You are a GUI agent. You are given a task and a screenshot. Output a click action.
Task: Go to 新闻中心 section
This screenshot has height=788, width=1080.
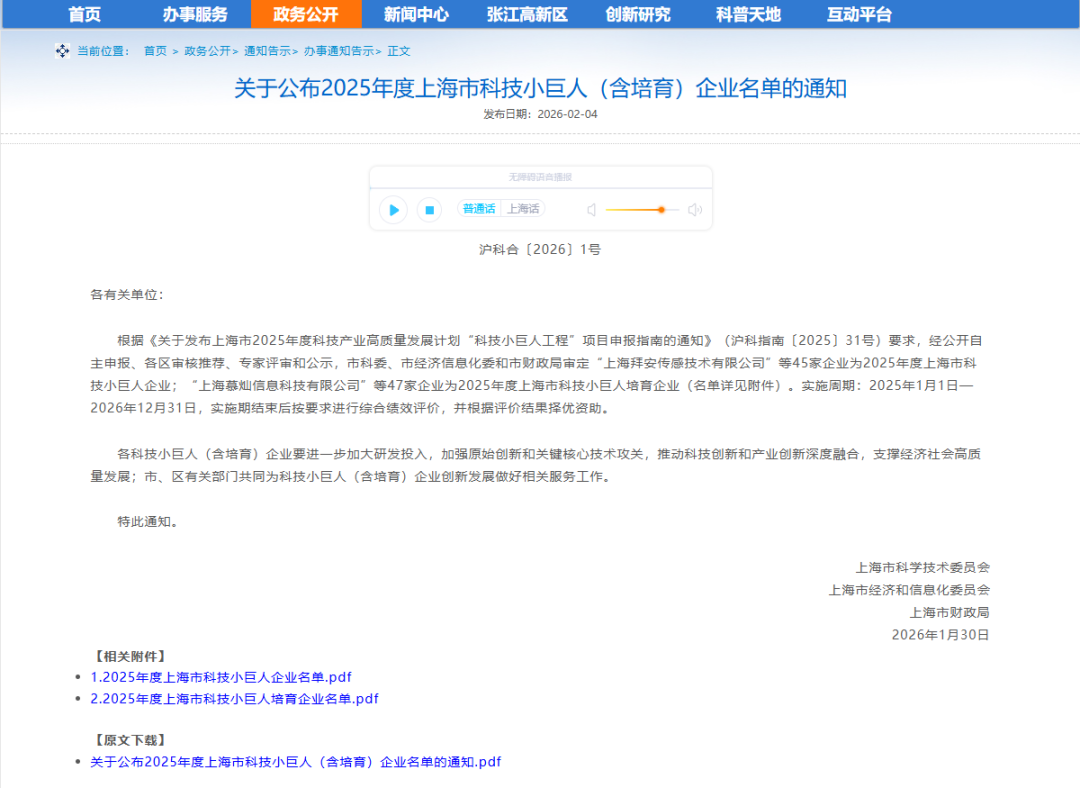(x=416, y=14)
